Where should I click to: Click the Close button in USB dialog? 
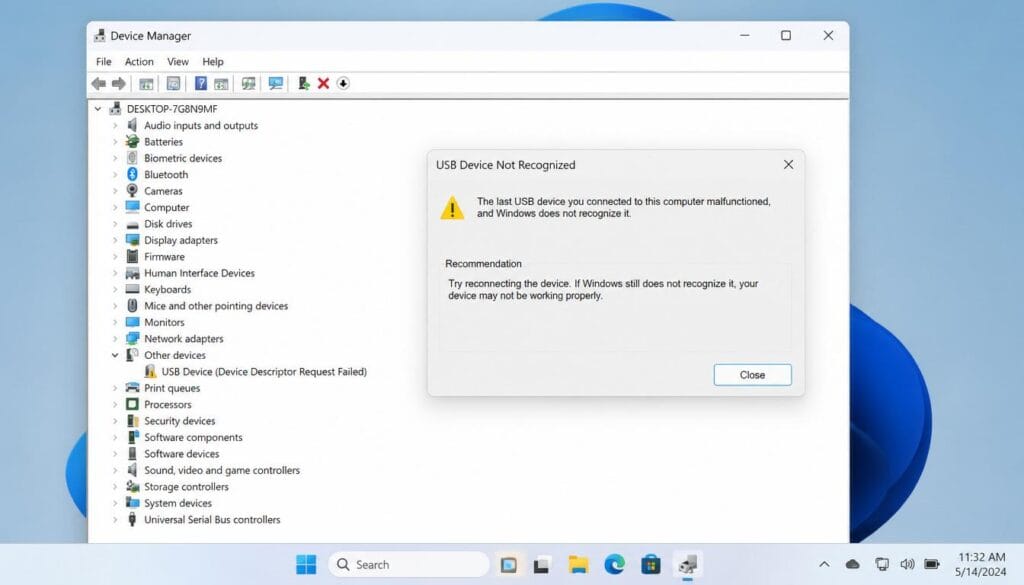click(752, 375)
